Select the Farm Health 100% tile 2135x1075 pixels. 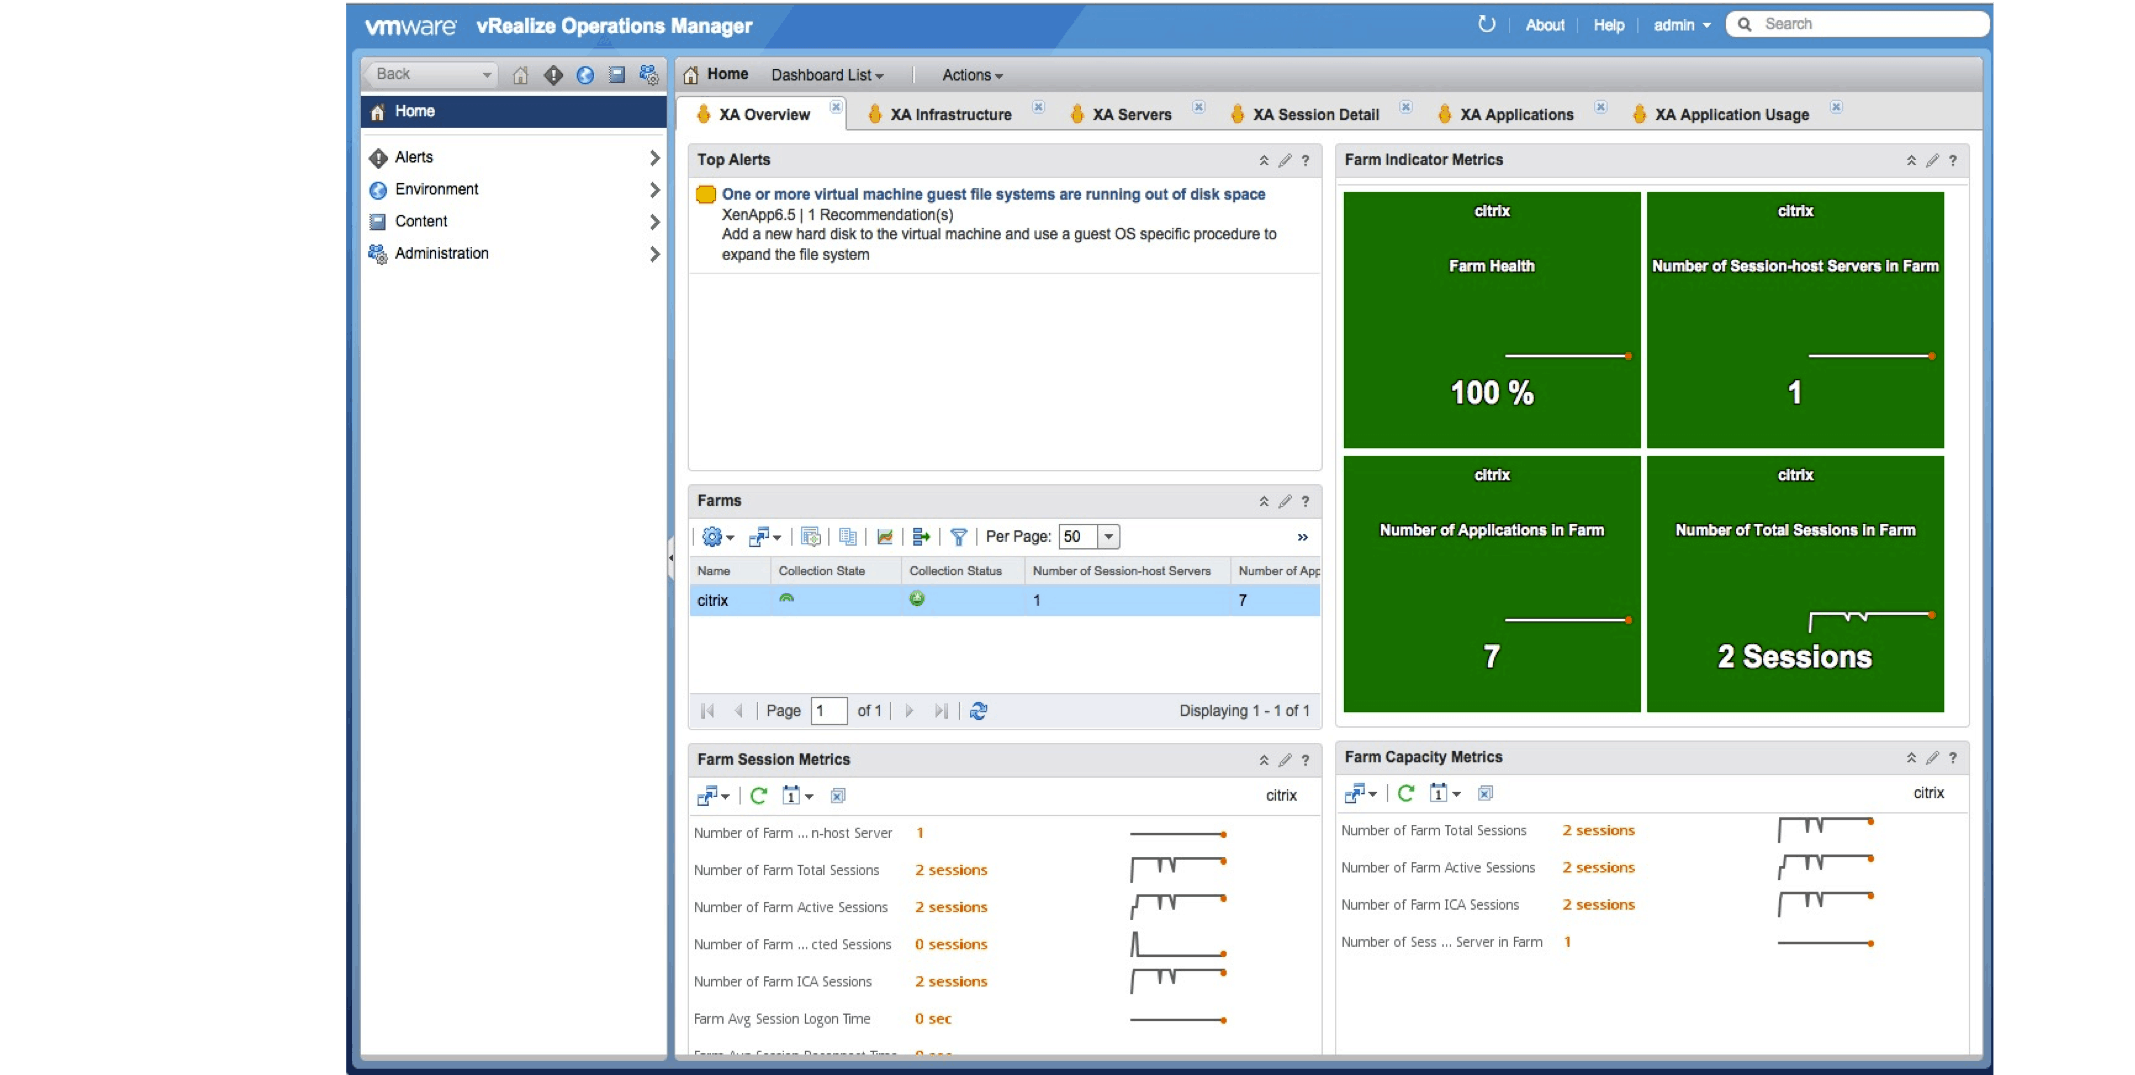(x=1491, y=320)
